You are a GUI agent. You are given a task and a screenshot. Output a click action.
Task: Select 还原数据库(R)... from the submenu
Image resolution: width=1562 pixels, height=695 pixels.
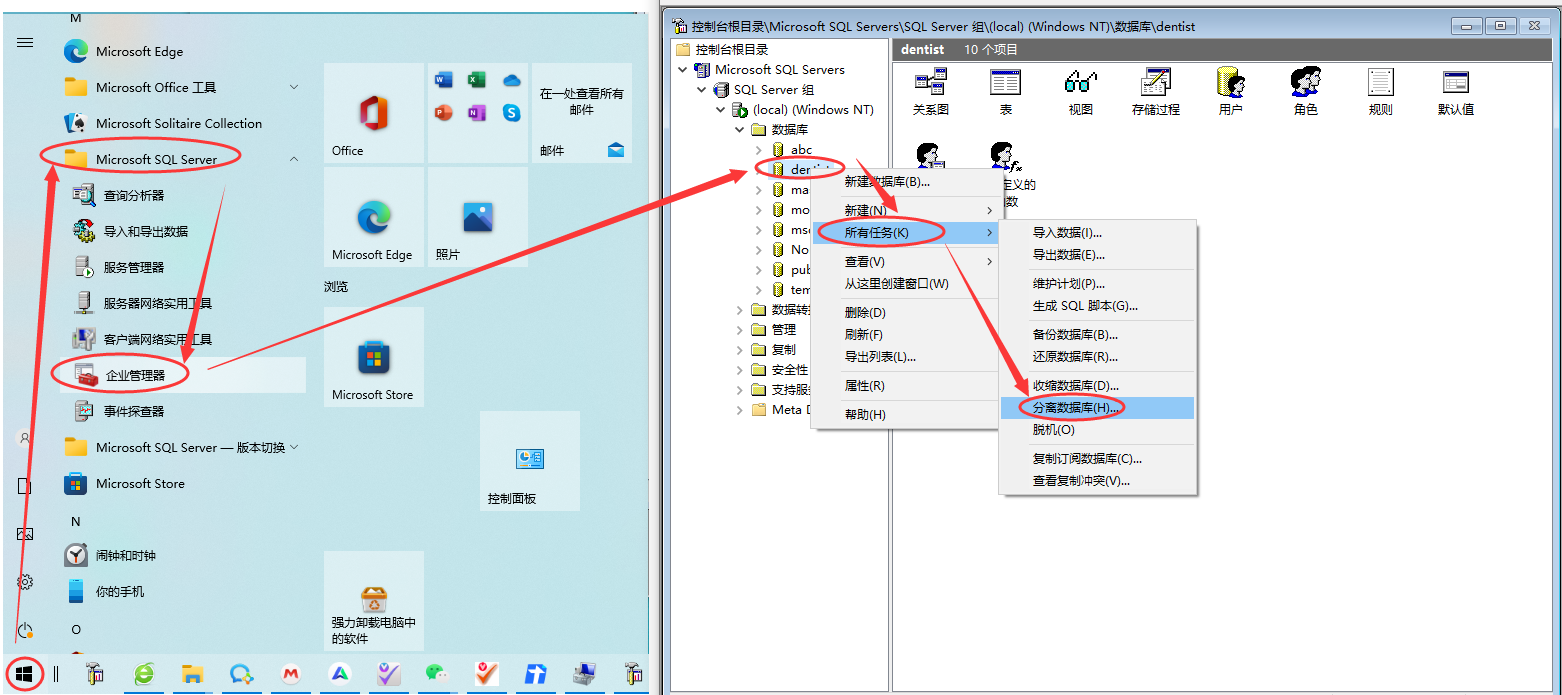coord(1097,357)
